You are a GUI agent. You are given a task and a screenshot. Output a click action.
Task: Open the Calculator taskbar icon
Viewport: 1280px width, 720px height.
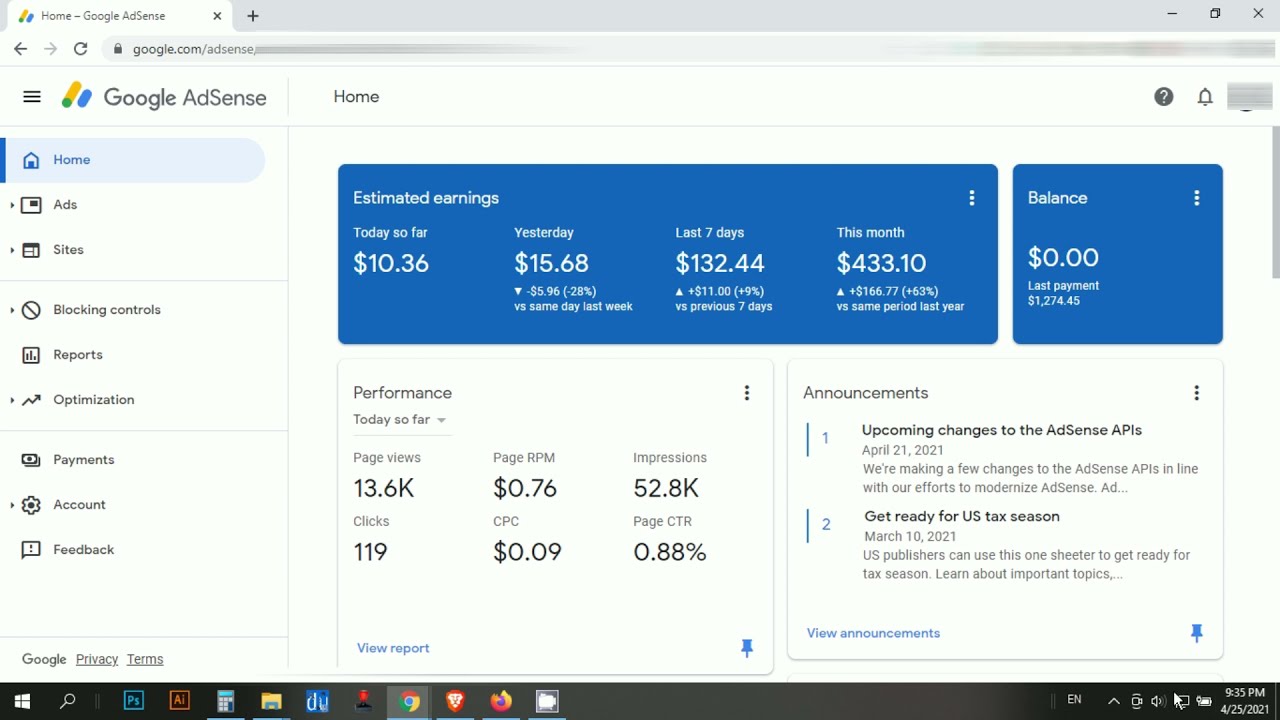(x=225, y=701)
